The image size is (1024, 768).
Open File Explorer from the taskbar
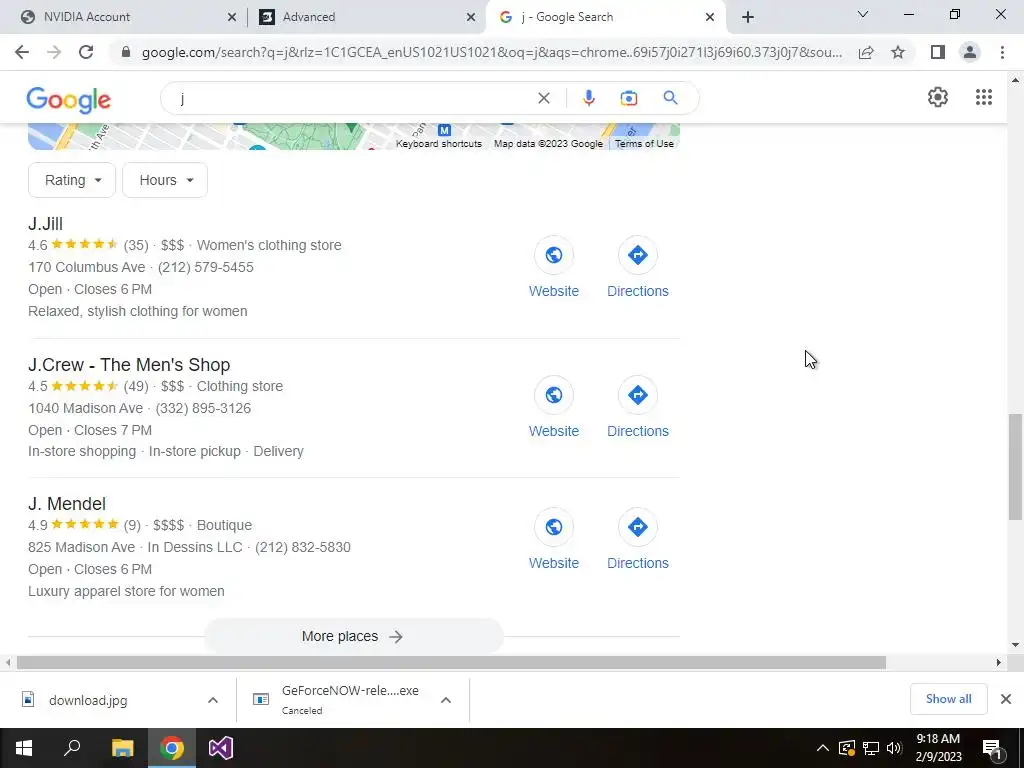click(x=122, y=748)
